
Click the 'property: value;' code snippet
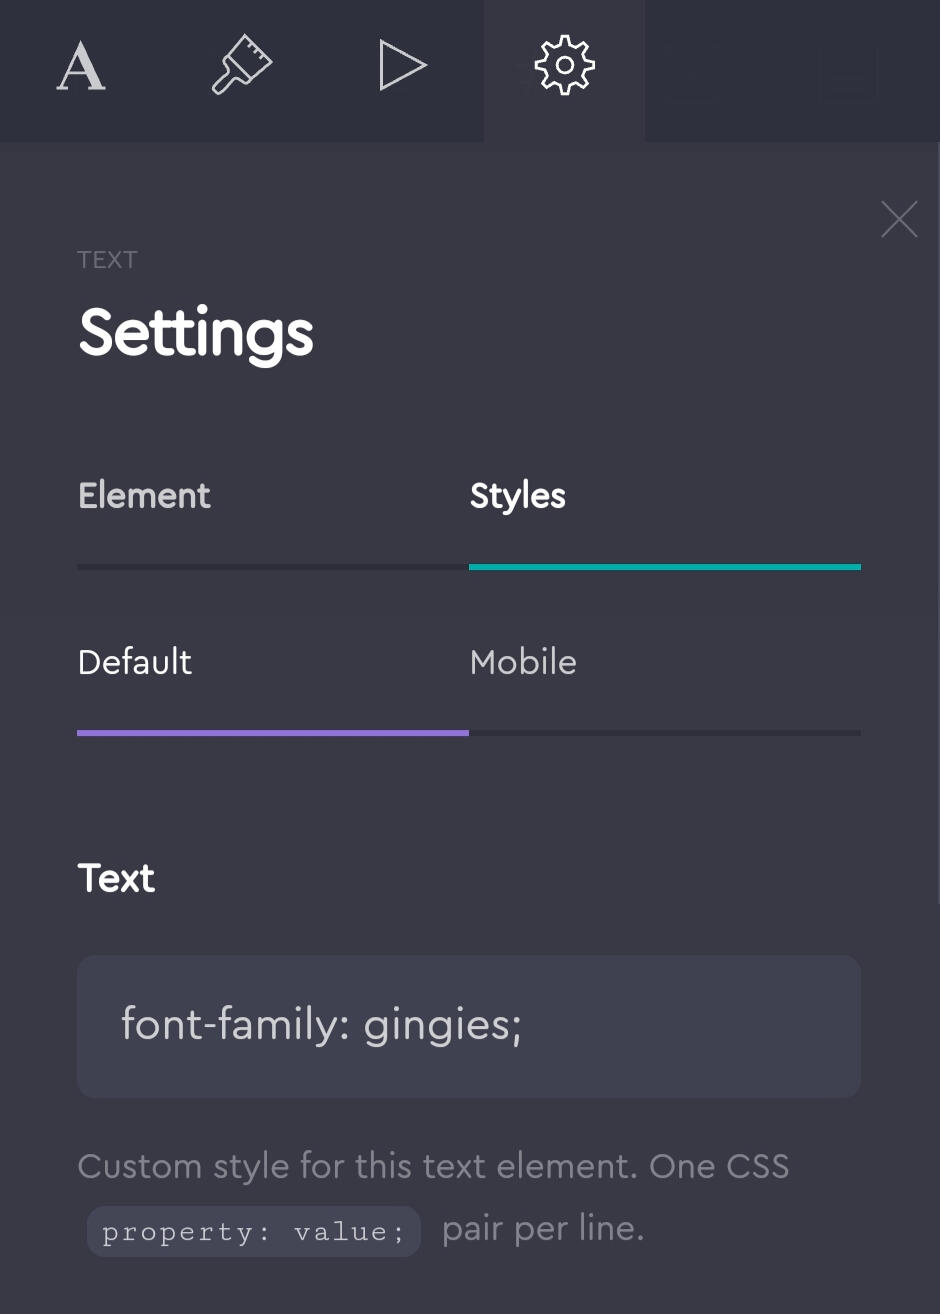pyautogui.click(x=253, y=1231)
